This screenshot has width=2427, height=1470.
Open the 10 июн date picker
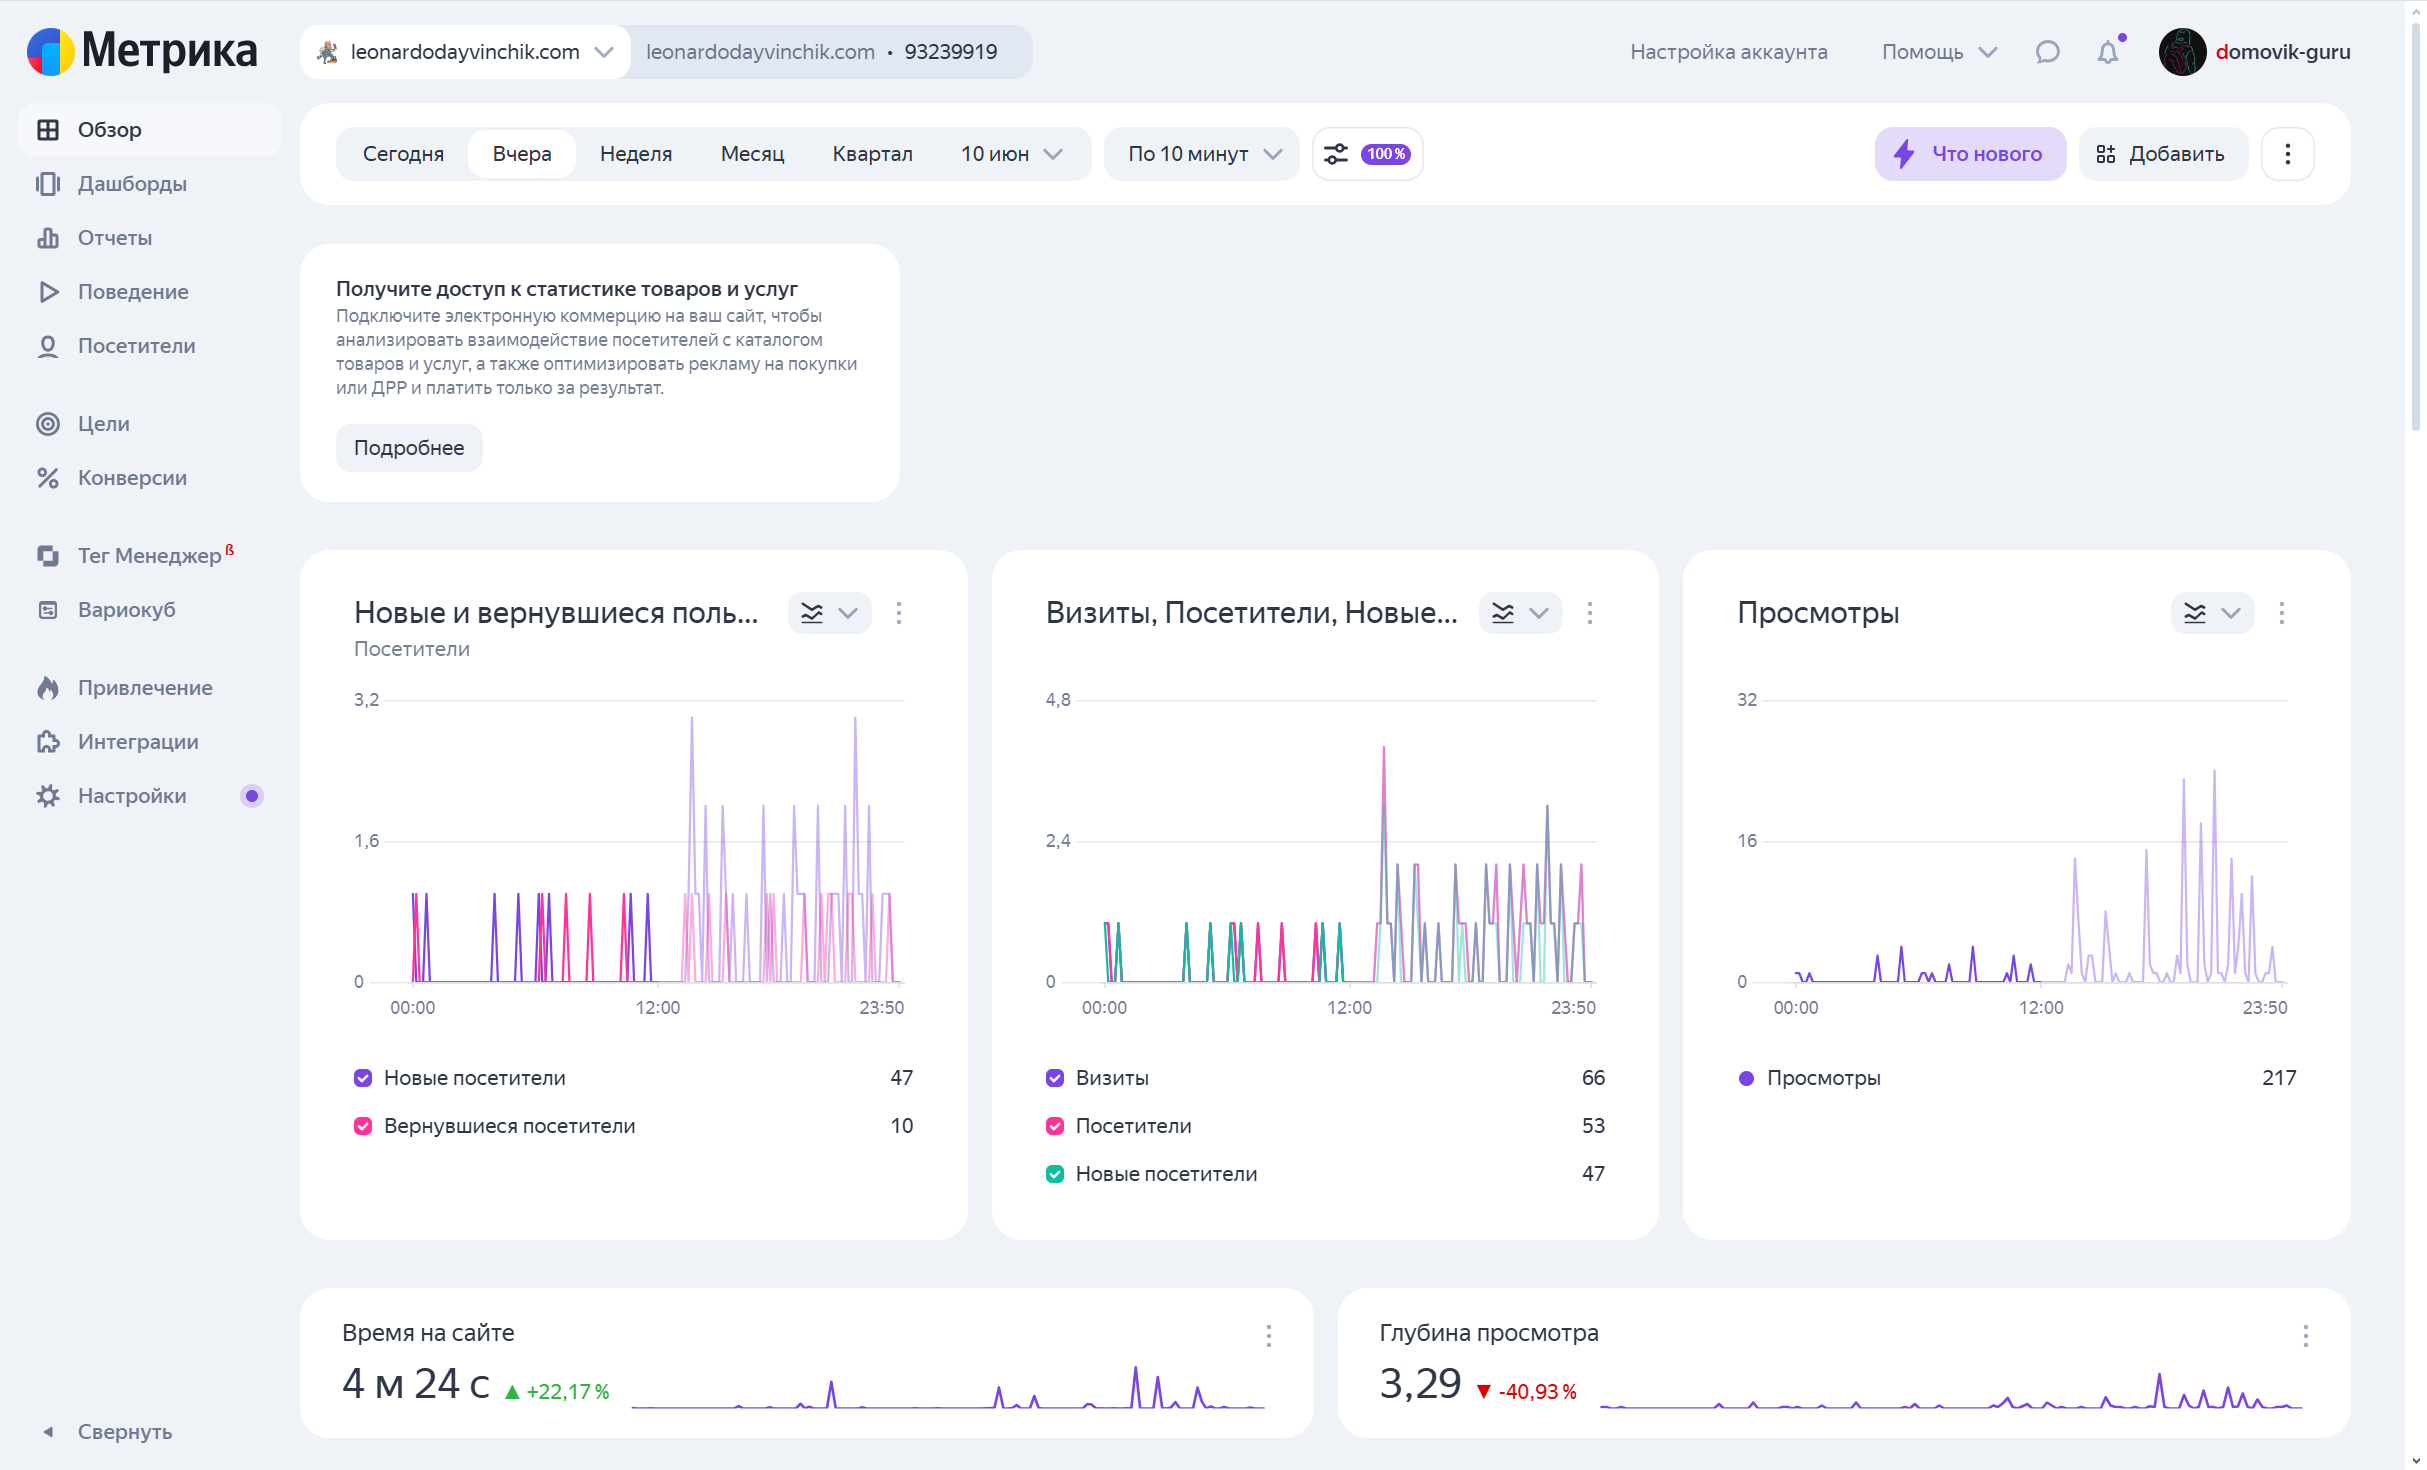[x=1010, y=154]
